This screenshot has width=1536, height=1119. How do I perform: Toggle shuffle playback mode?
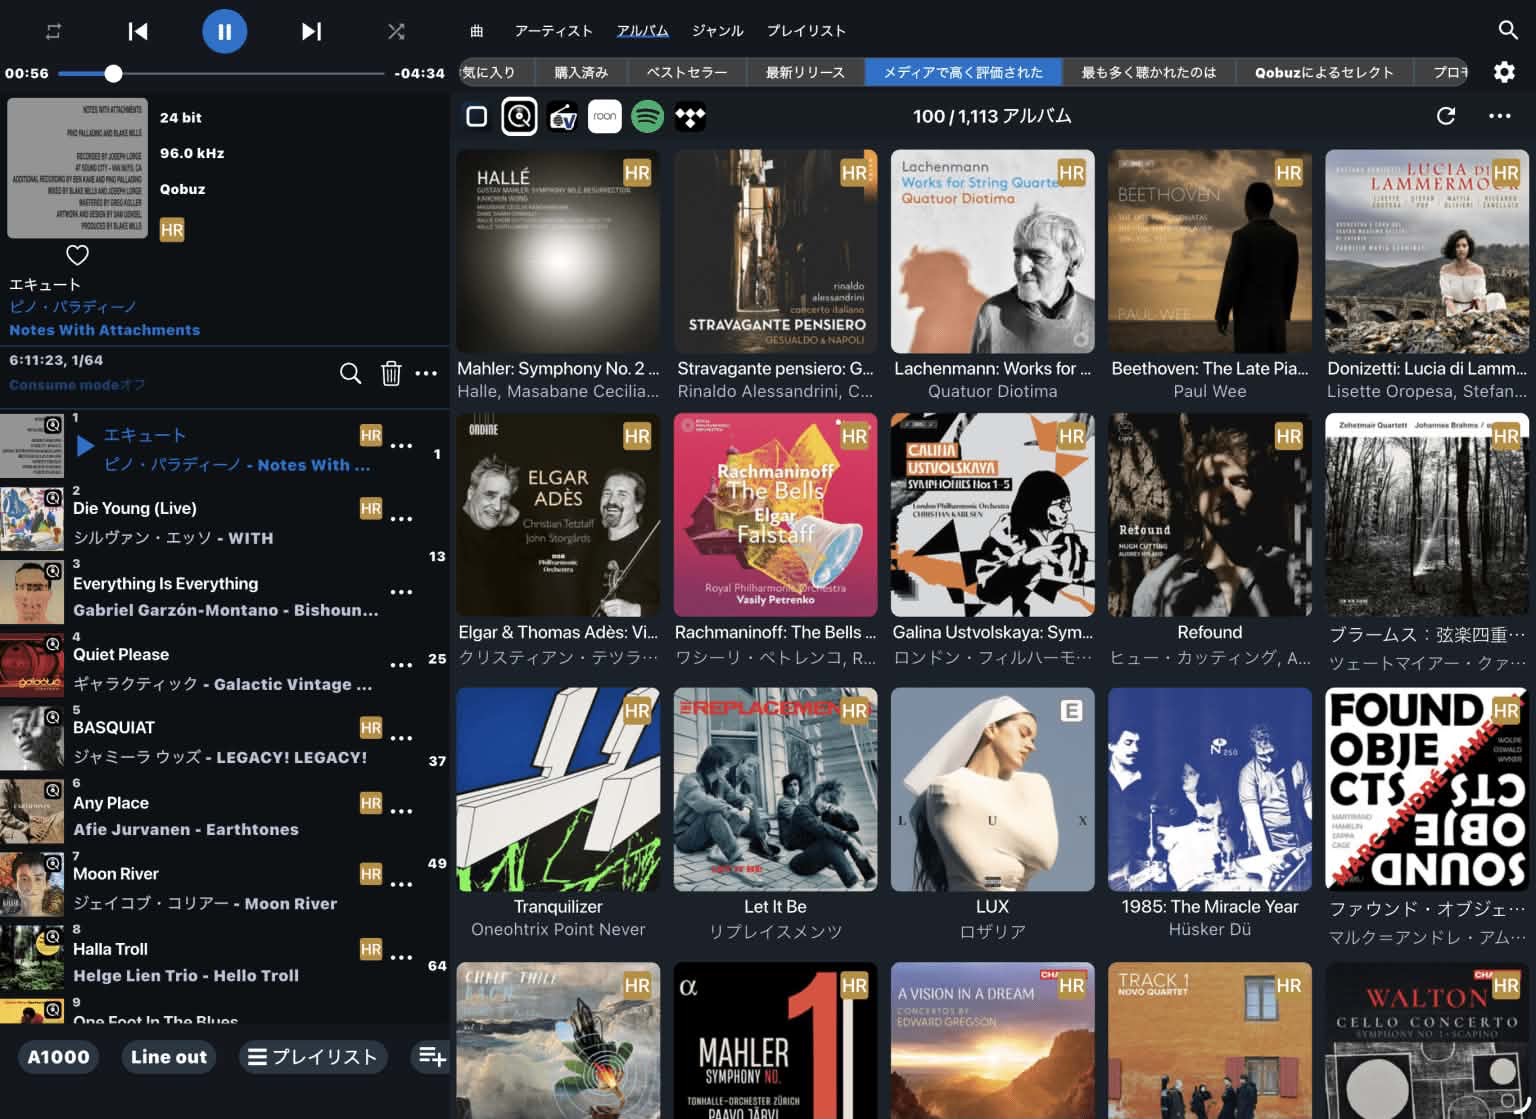[x=396, y=31]
